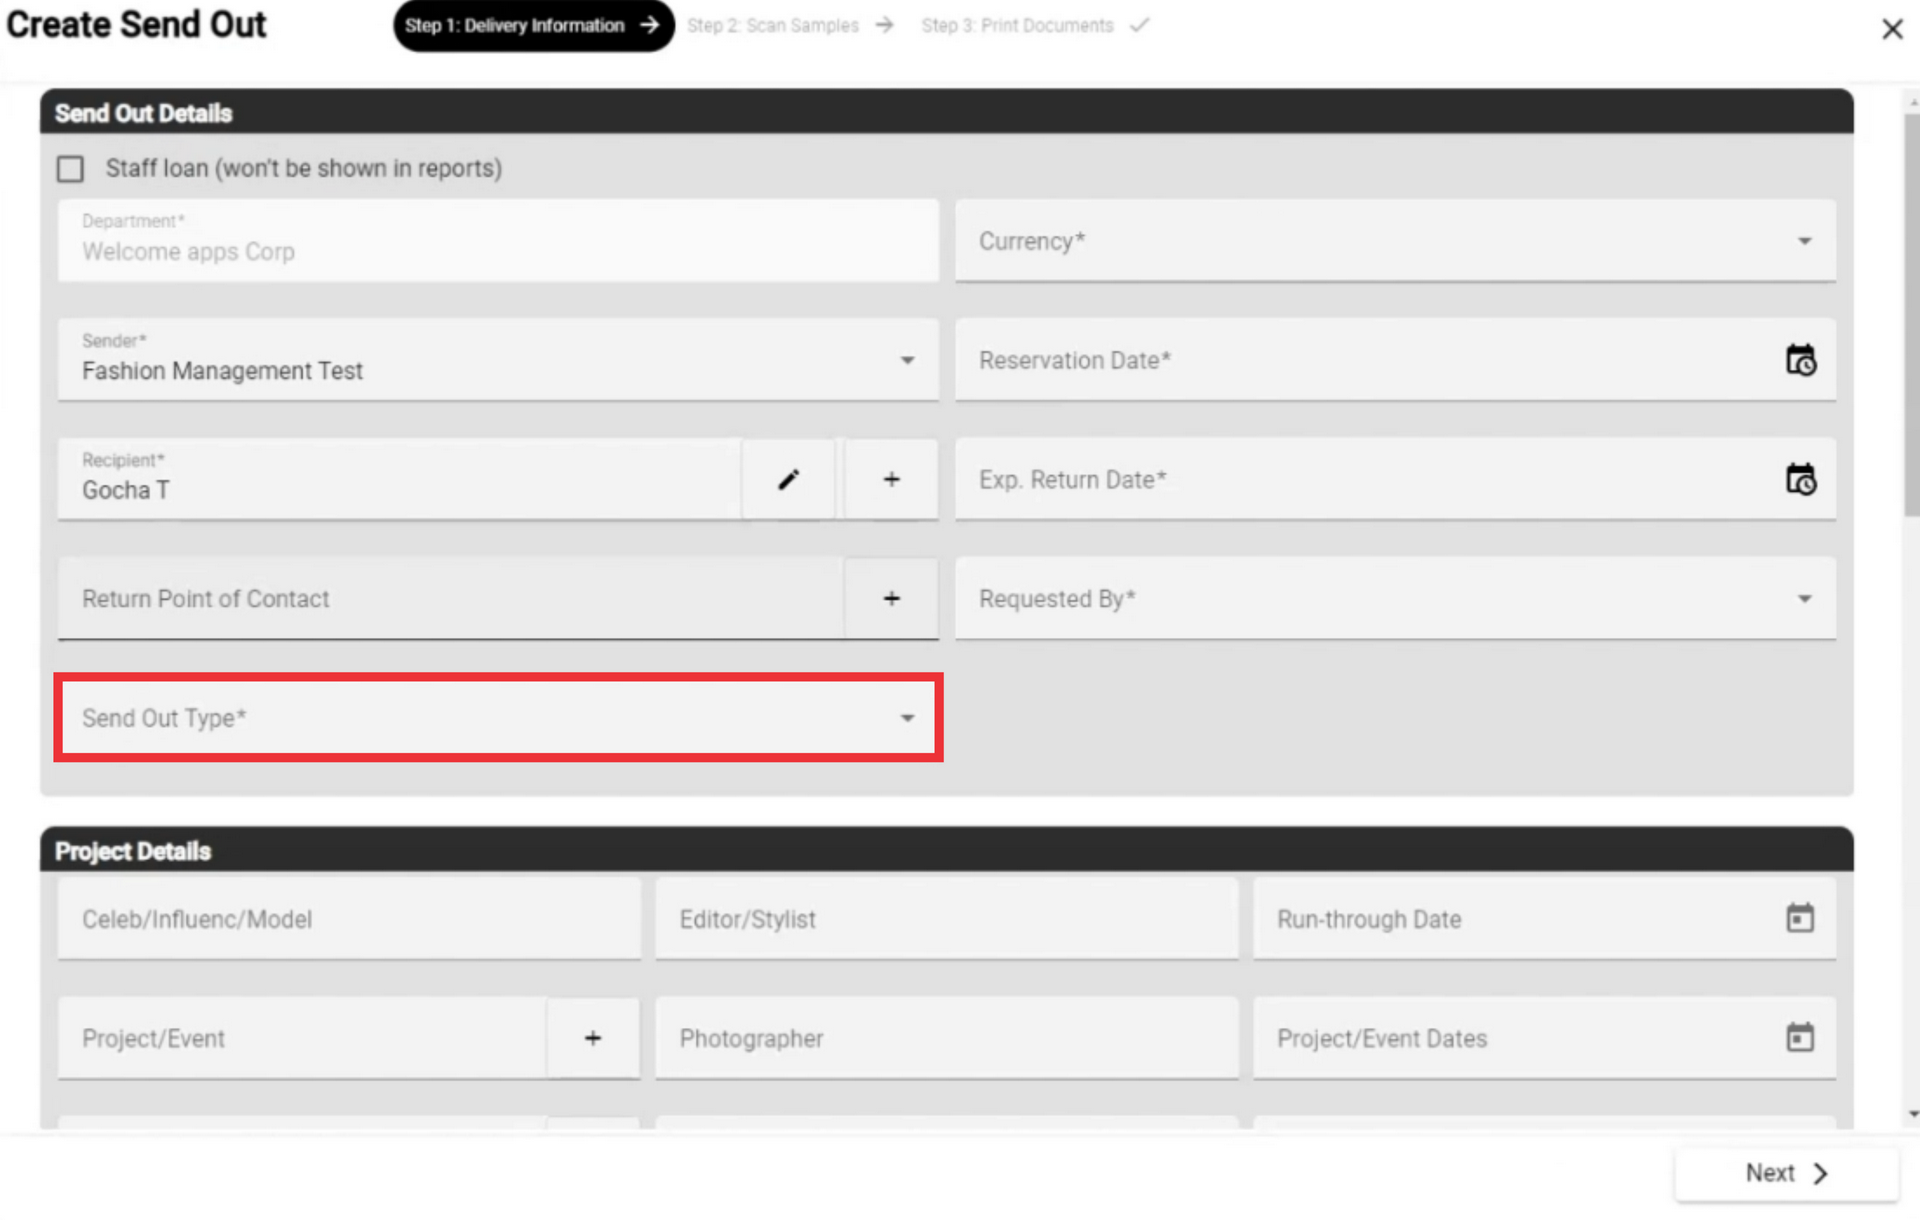The height and width of the screenshot is (1220, 1920).
Task: Add a new Project/Event with plus icon
Action: 593,1038
